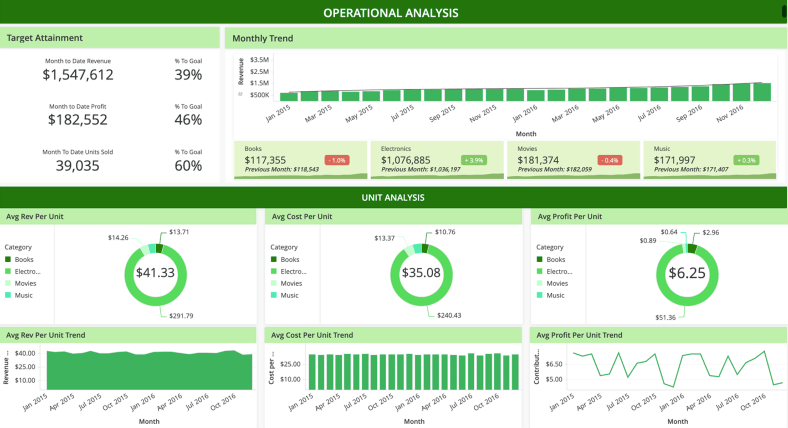Click the Movies swatch in Avg Profit legend
The height and width of the screenshot is (428, 788).
point(541,283)
